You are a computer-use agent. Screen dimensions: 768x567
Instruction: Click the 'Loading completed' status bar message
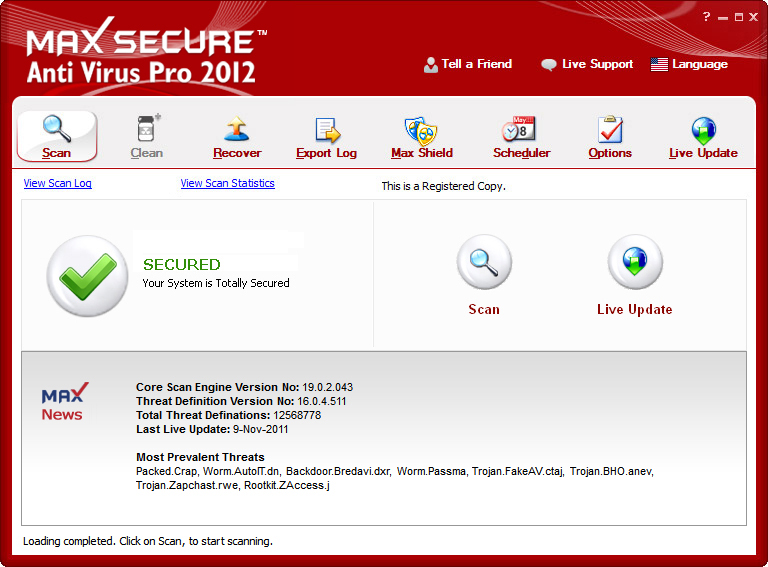pyautogui.click(x=147, y=541)
